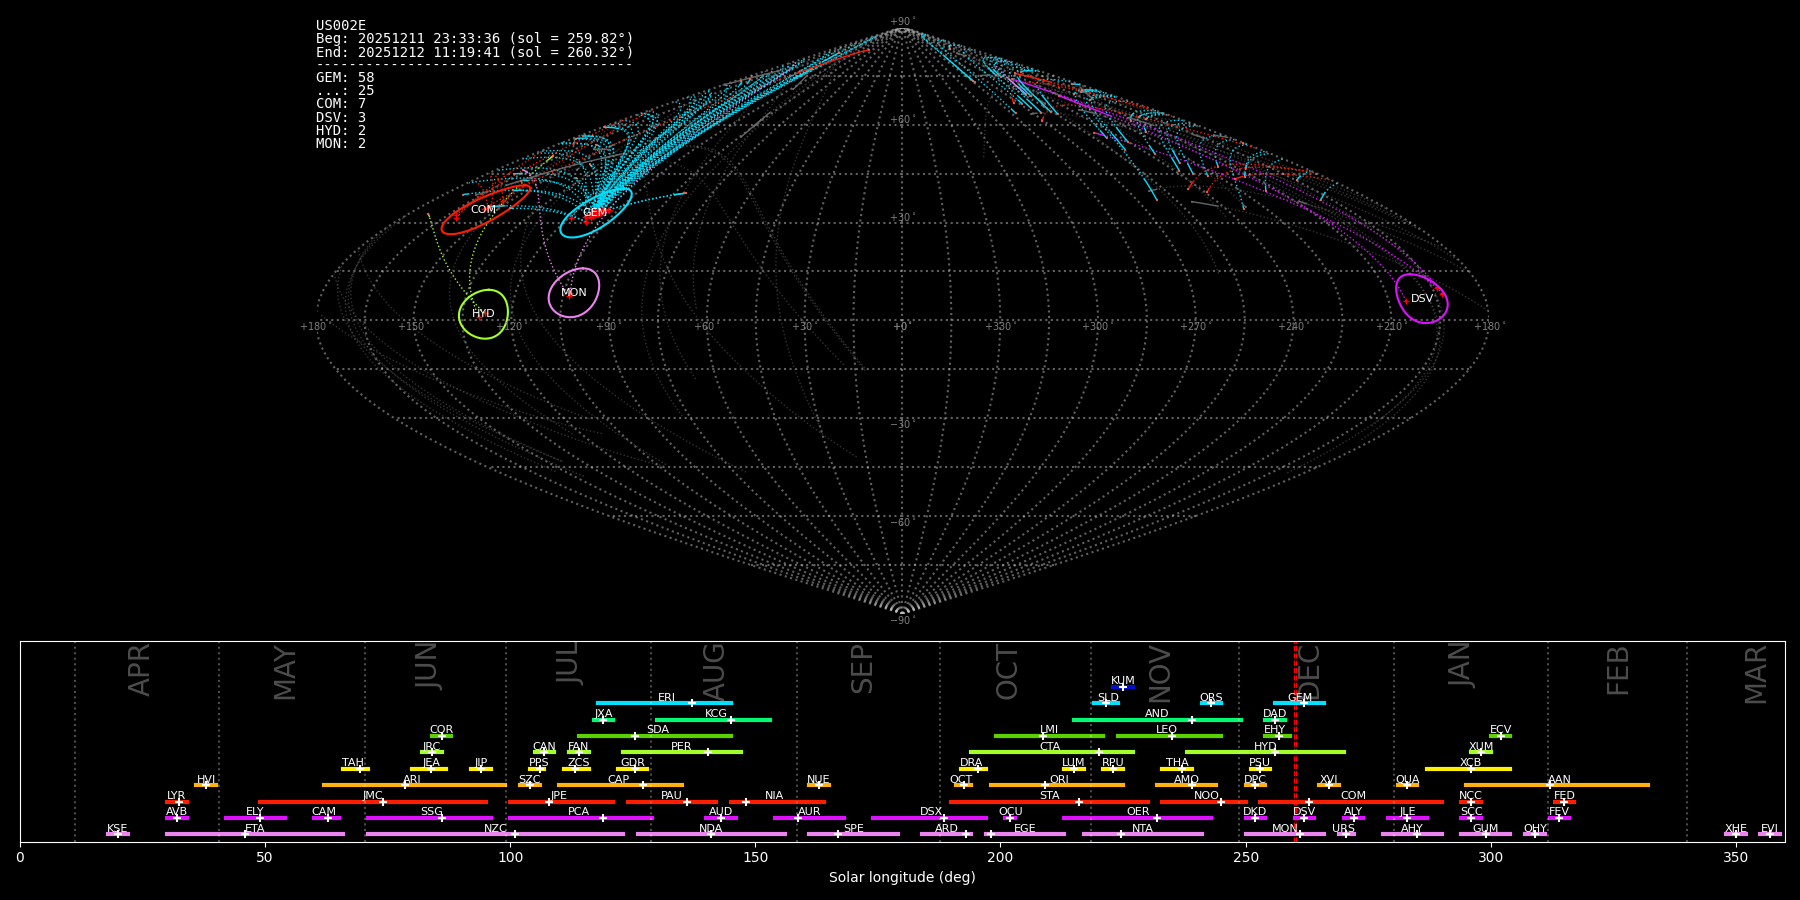This screenshot has width=1800, height=900.
Task: Click the 'DSV: 3' count entry
Action: [x=341, y=118]
